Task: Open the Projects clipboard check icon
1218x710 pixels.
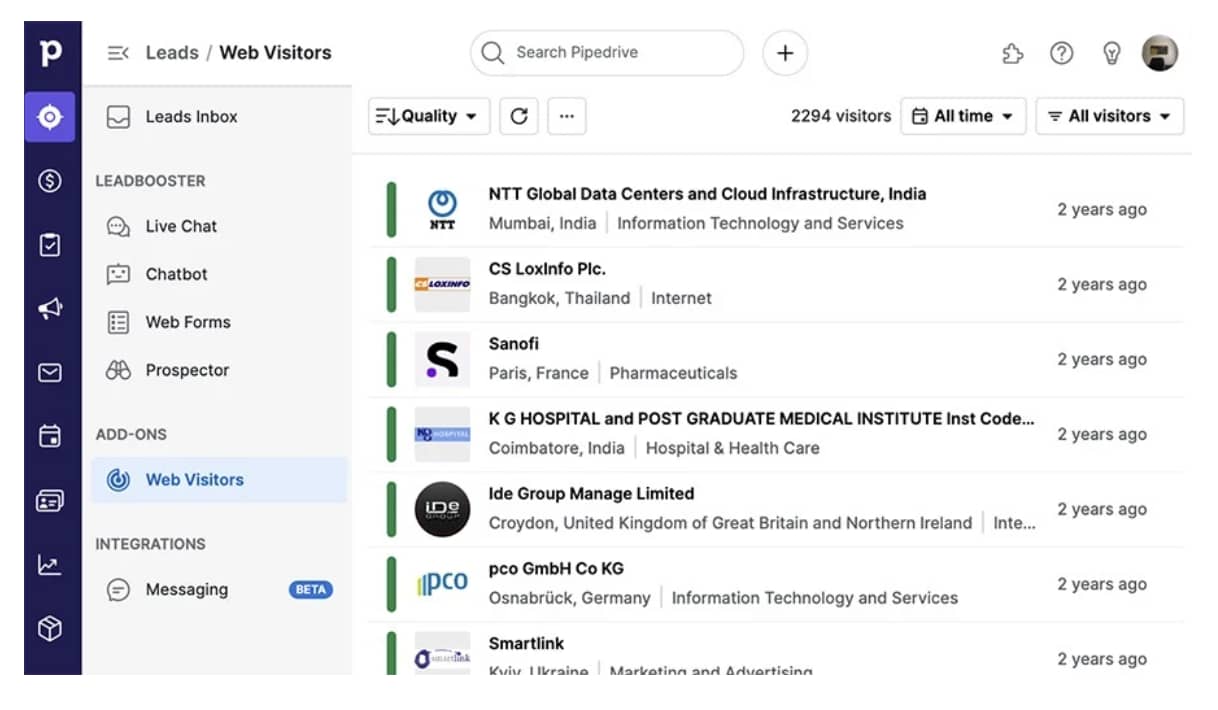Action: click(50, 245)
